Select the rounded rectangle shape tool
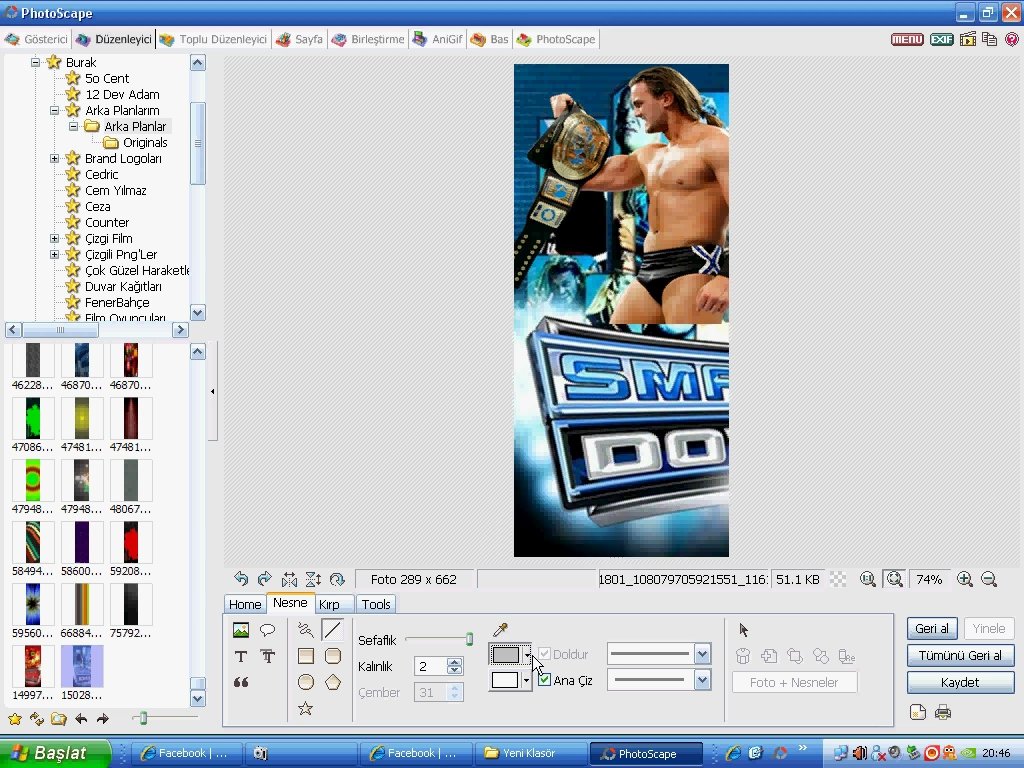Viewport: 1024px width, 768px height. point(333,656)
